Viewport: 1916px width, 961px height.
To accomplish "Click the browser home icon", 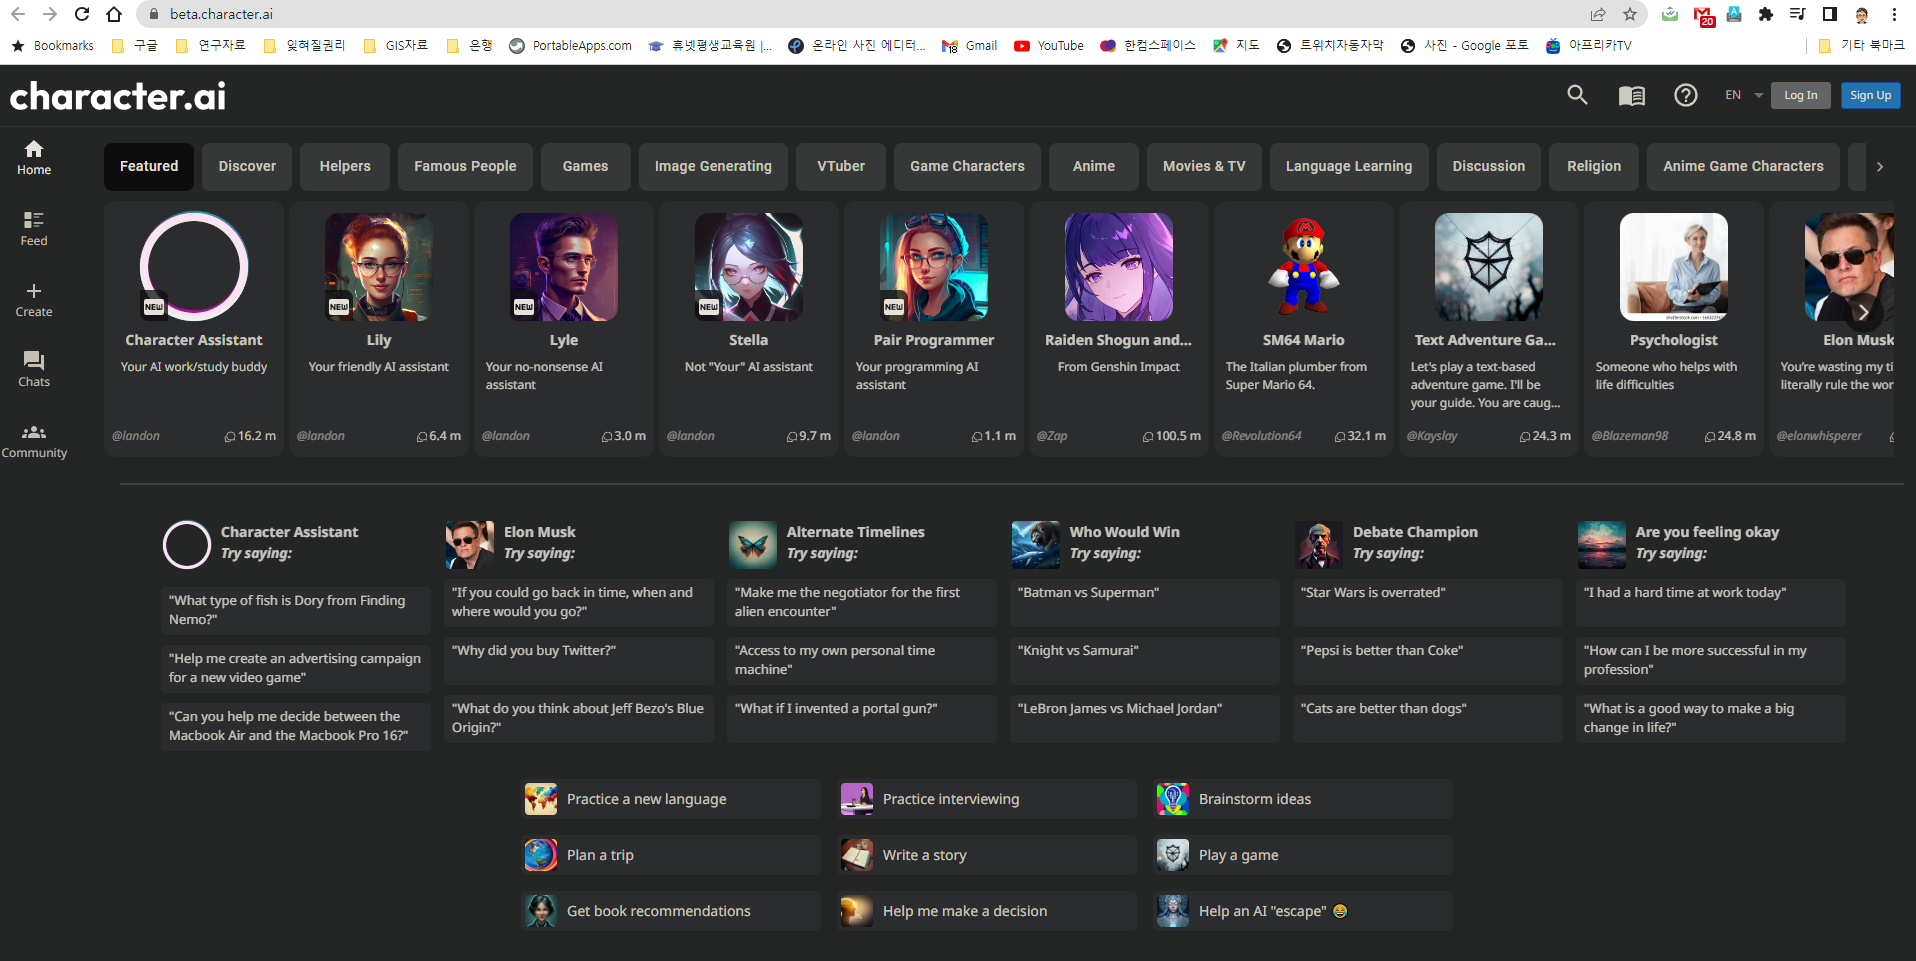I will pyautogui.click(x=114, y=14).
